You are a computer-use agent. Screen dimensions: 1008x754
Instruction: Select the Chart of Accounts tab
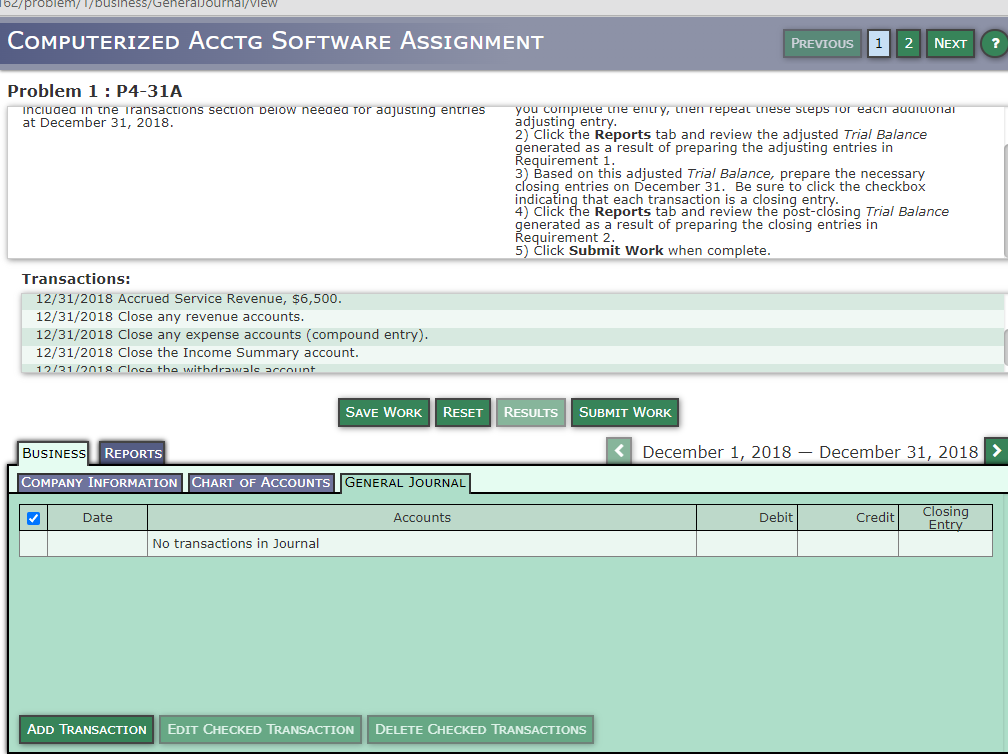coord(260,482)
